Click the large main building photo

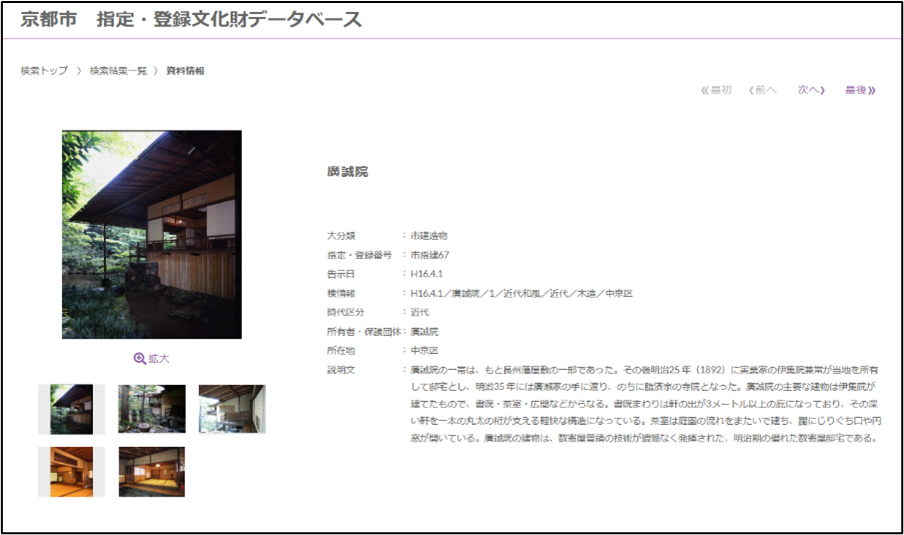point(151,234)
